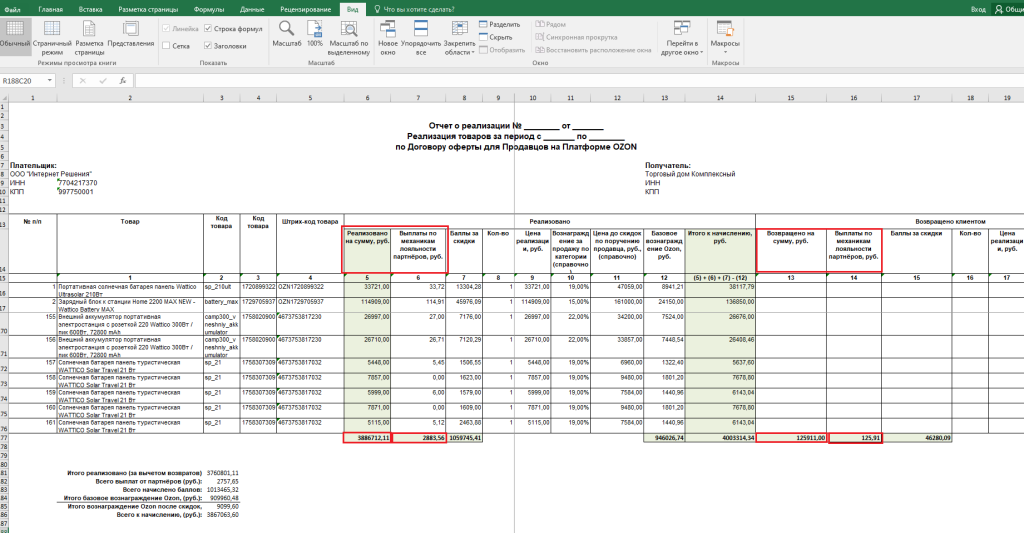Select total cell 2883,56
The image size is (1024, 533).
[x=419, y=438]
